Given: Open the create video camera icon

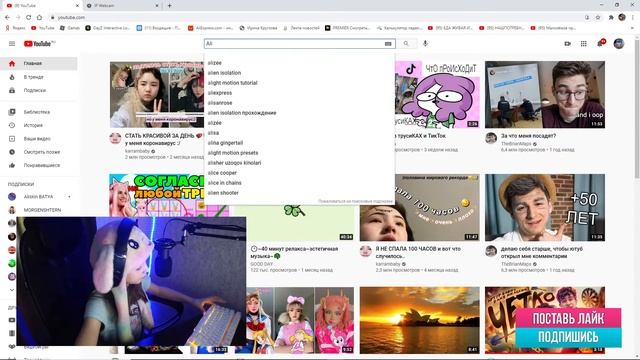Looking at the screenshot, I should click(567, 44).
